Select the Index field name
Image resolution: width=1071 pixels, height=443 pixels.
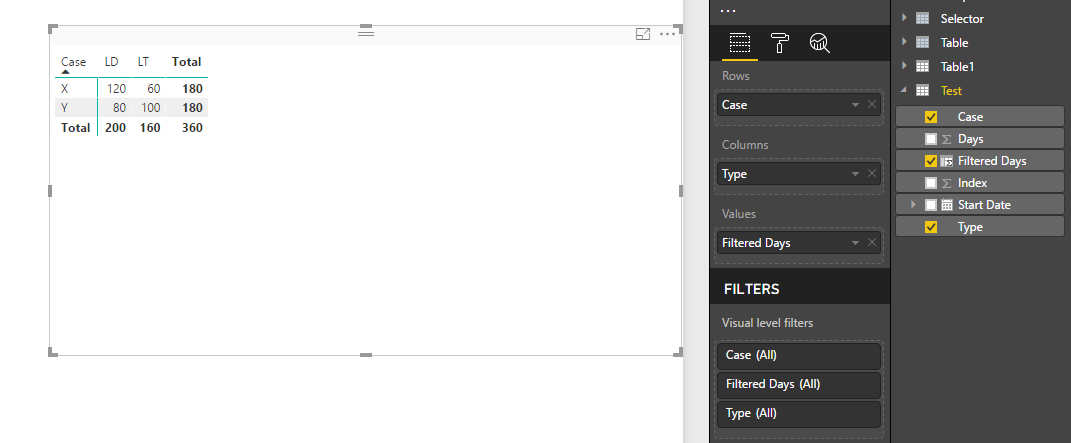[x=973, y=183]
